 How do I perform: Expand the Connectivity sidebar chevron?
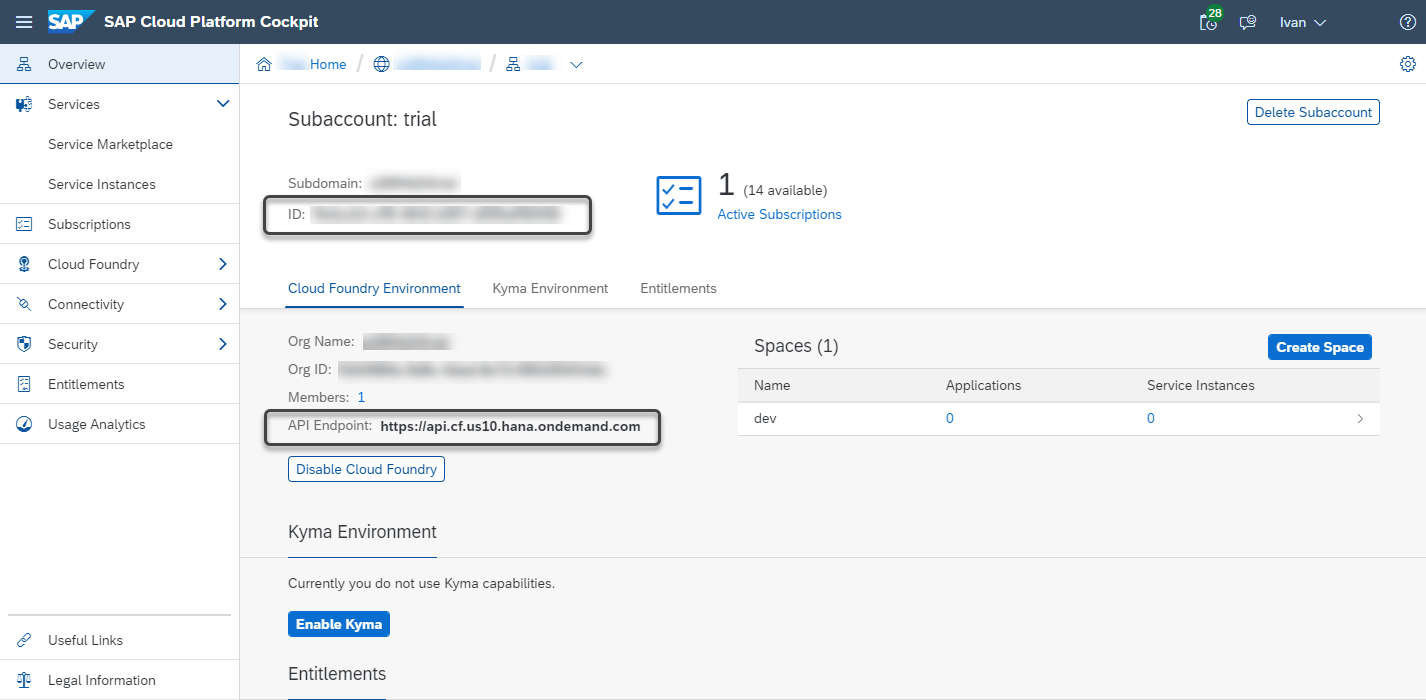(x=223, y=304)
